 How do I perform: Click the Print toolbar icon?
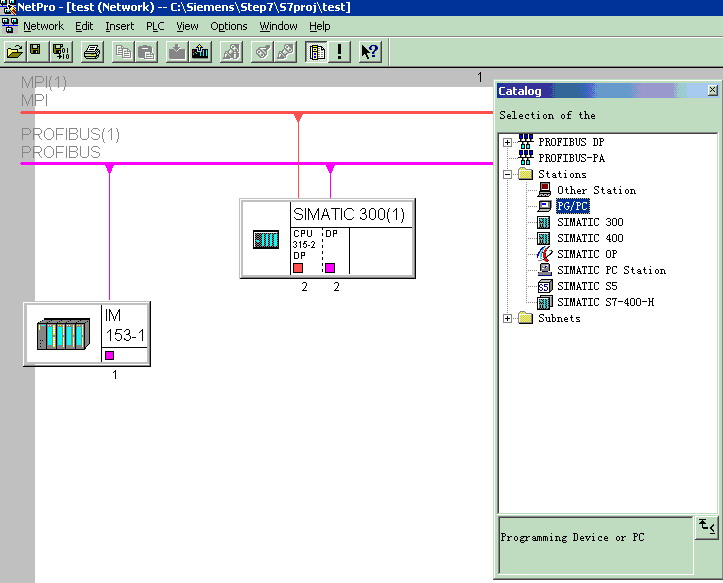click(x=91, y=51)
